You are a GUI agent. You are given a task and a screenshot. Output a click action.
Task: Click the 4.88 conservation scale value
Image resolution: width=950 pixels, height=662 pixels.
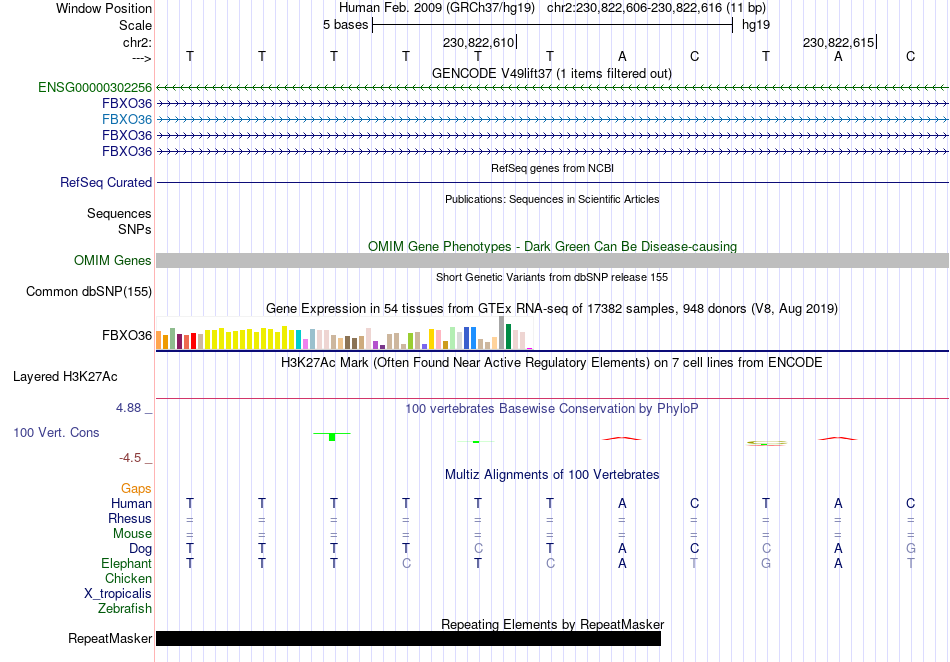pyautogui.click(x=128, y=408)
